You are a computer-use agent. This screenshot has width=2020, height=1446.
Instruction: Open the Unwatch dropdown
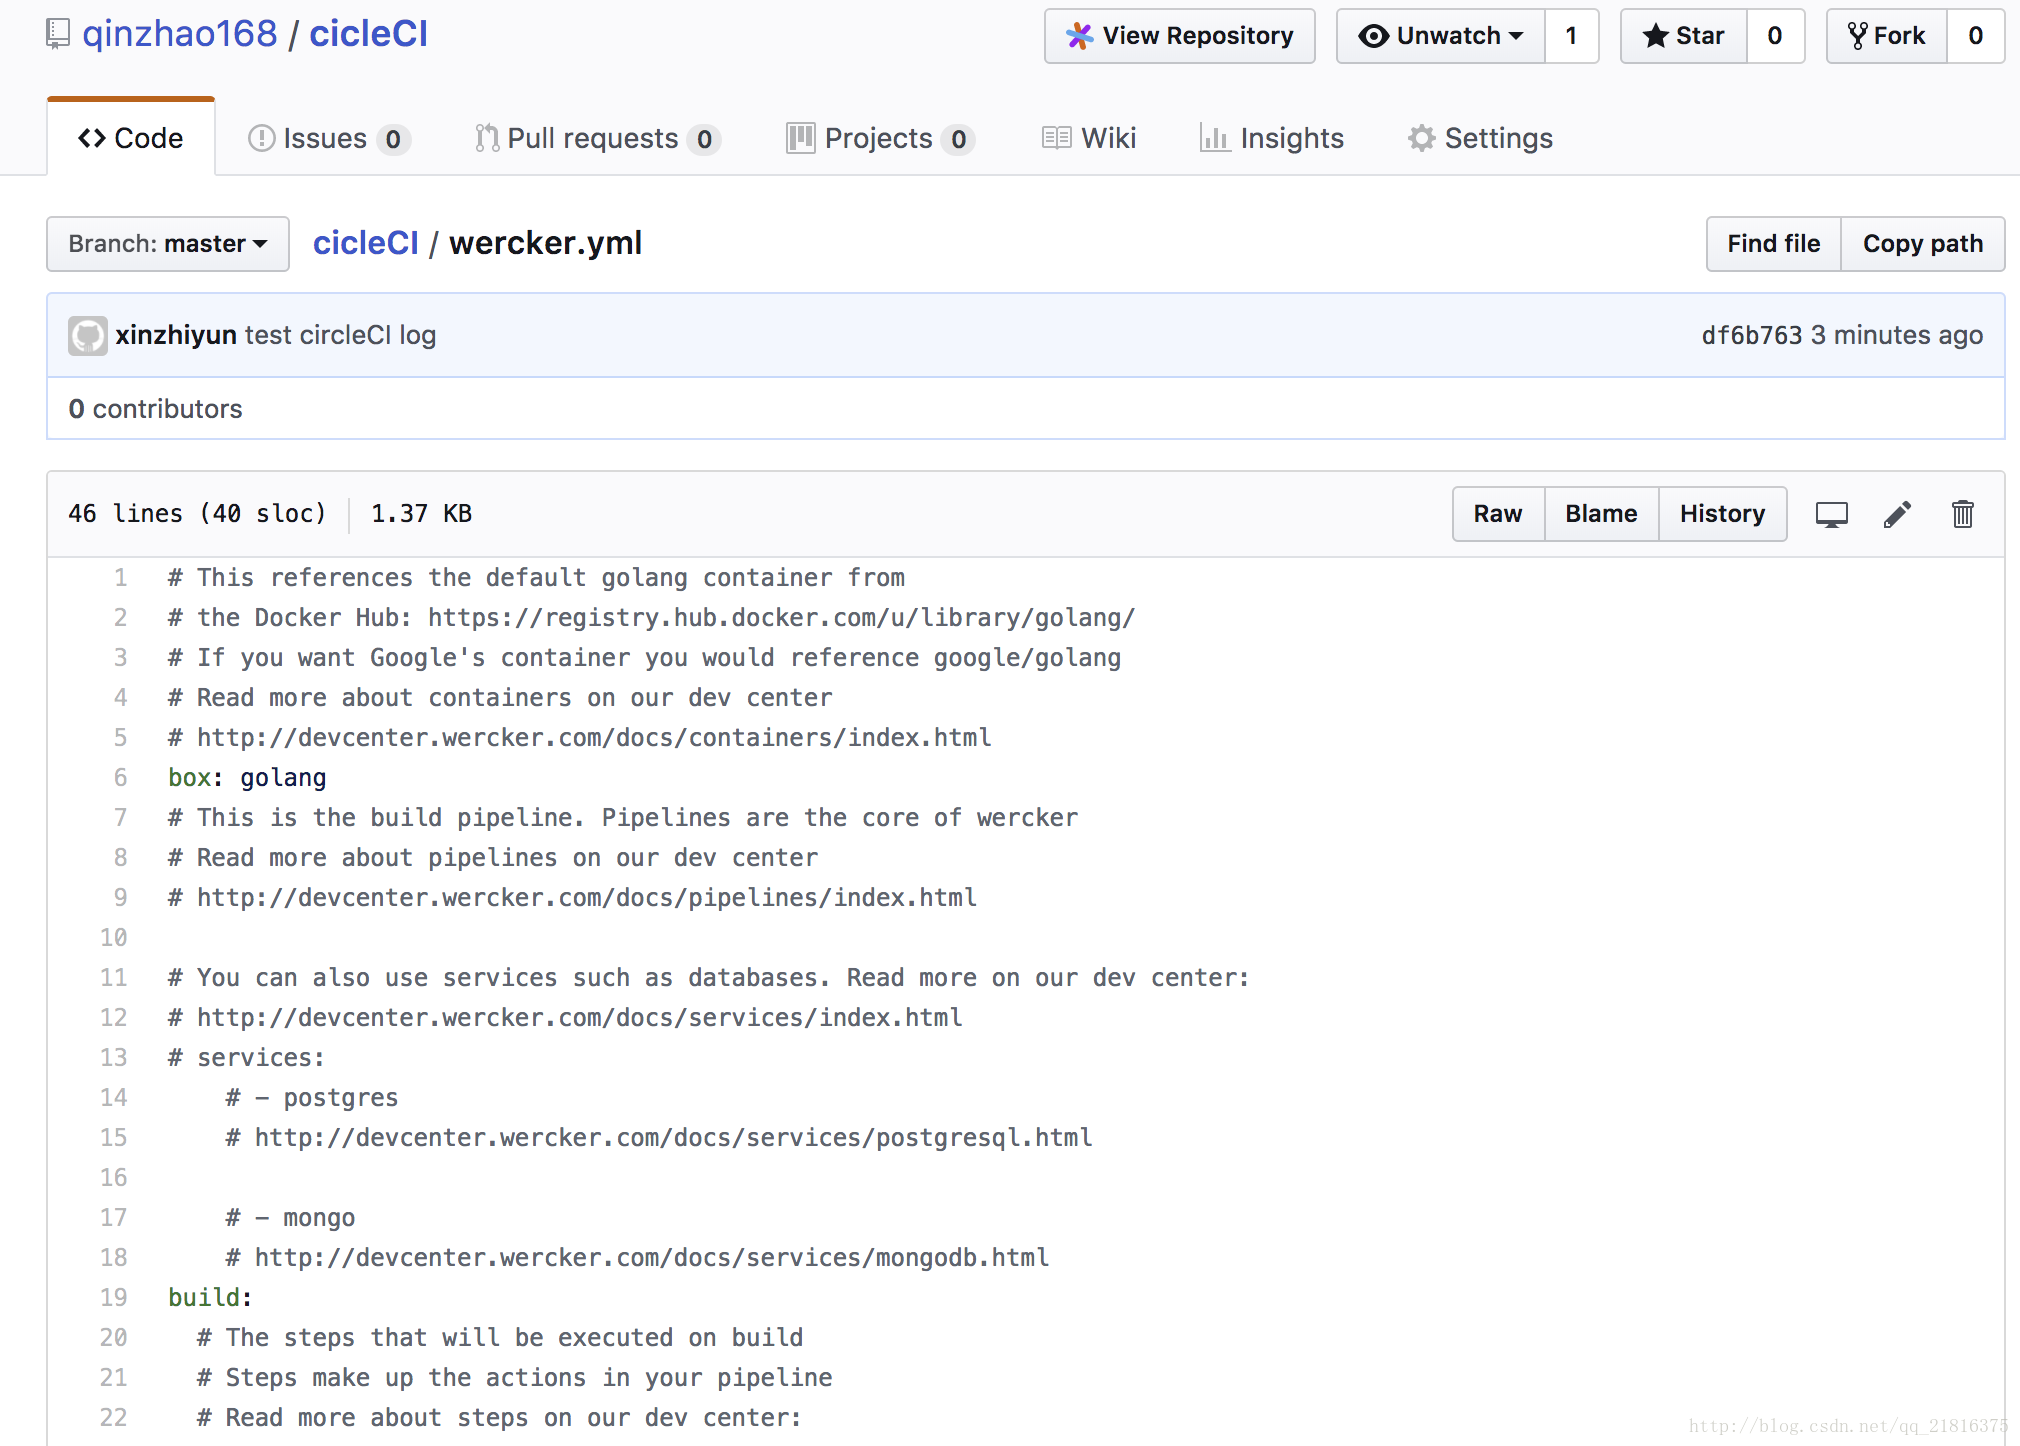[x=1441, y=36]
